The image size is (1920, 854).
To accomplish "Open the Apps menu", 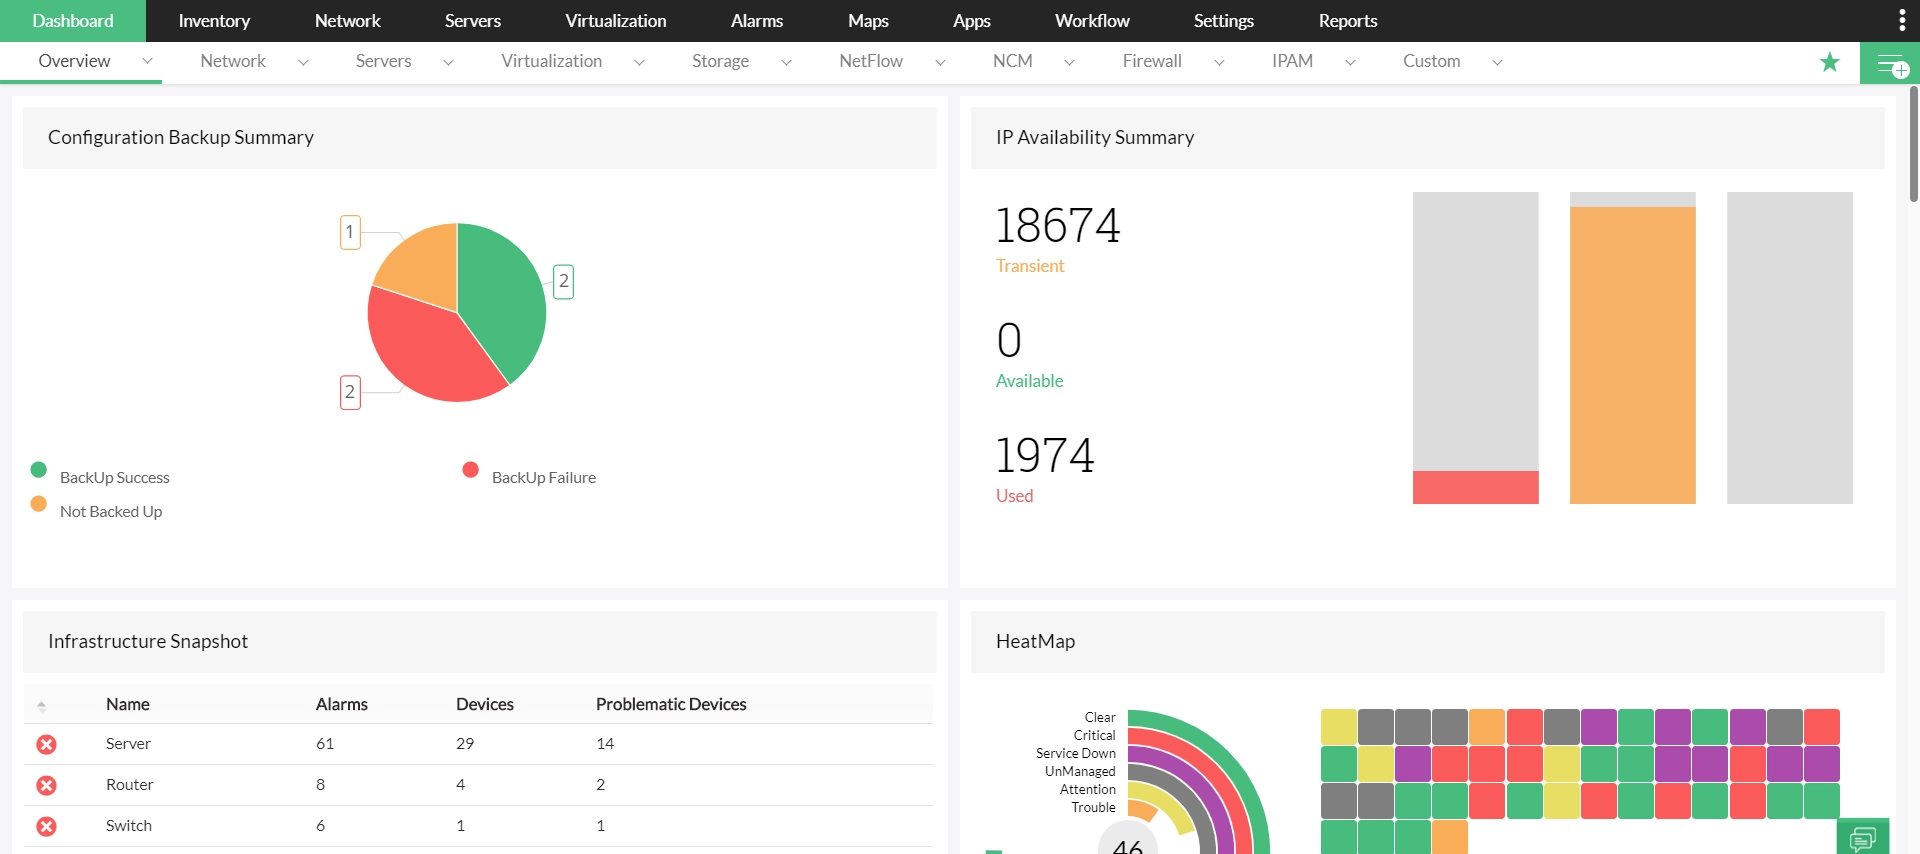I will click(972, 21).
